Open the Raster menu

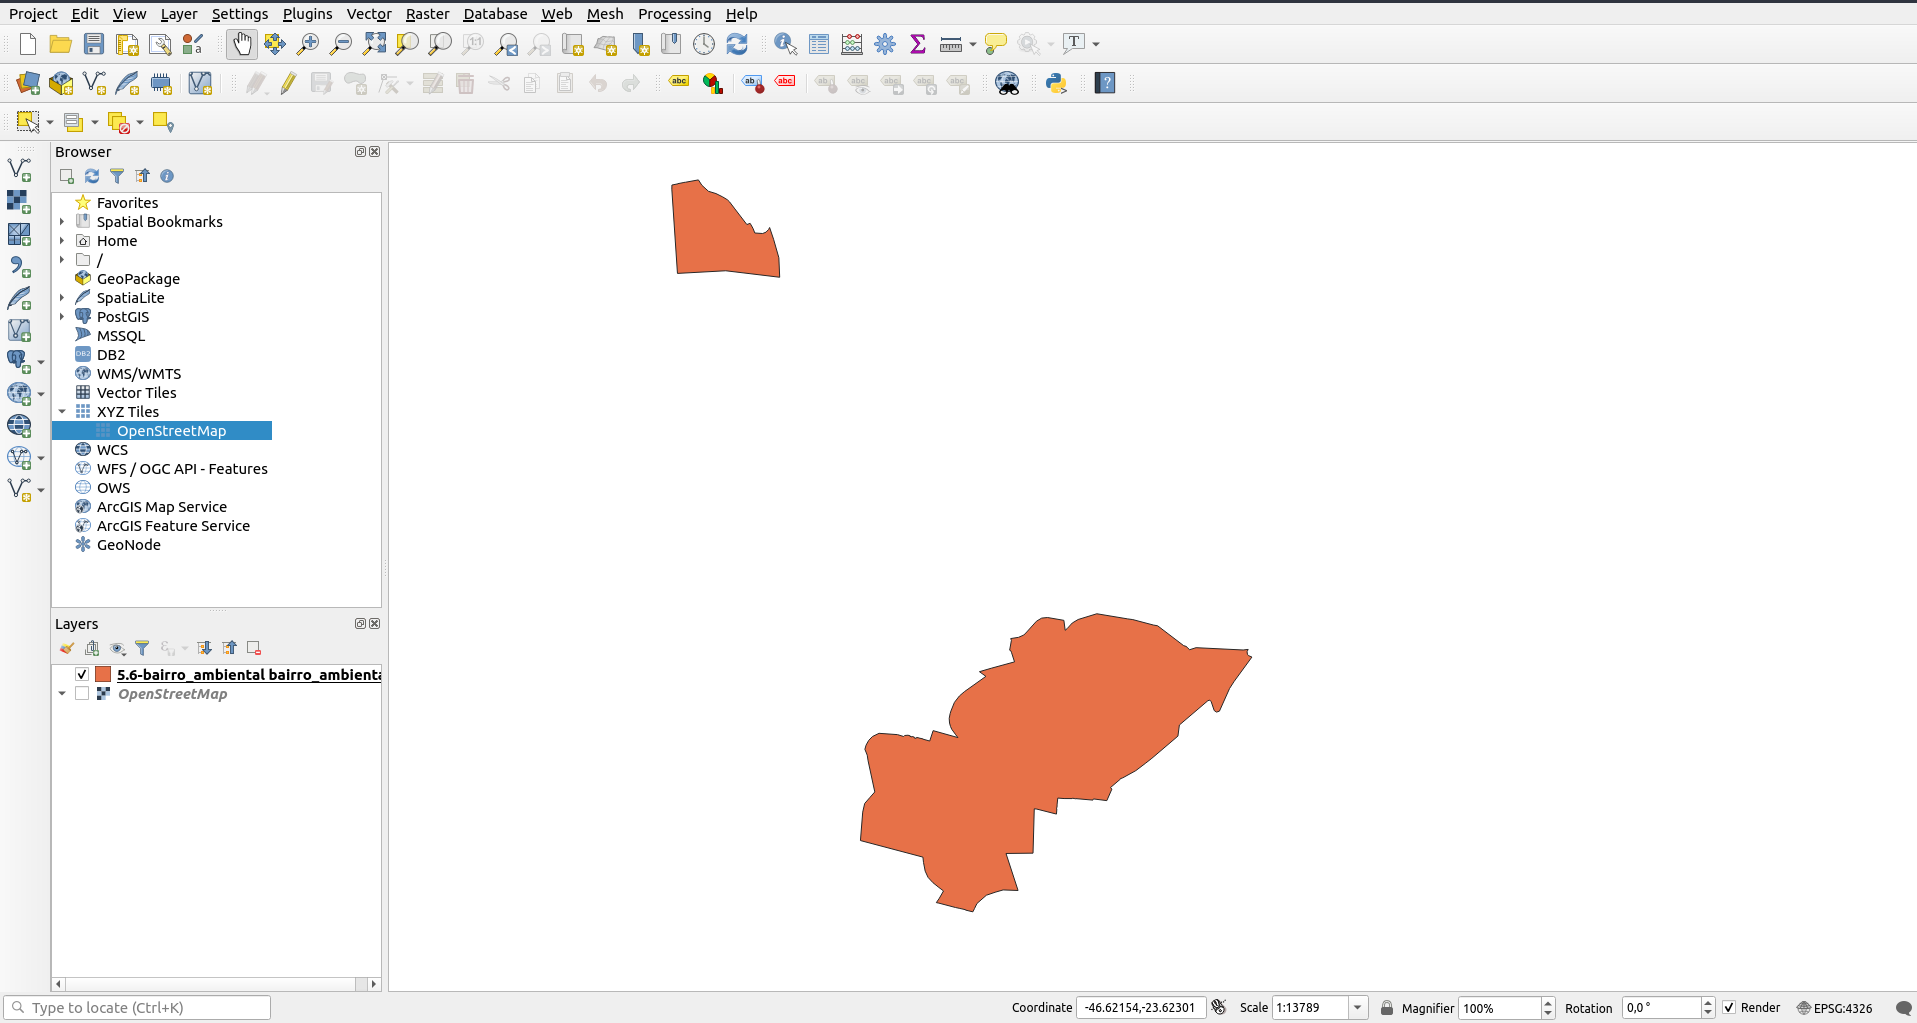point(427,14)
